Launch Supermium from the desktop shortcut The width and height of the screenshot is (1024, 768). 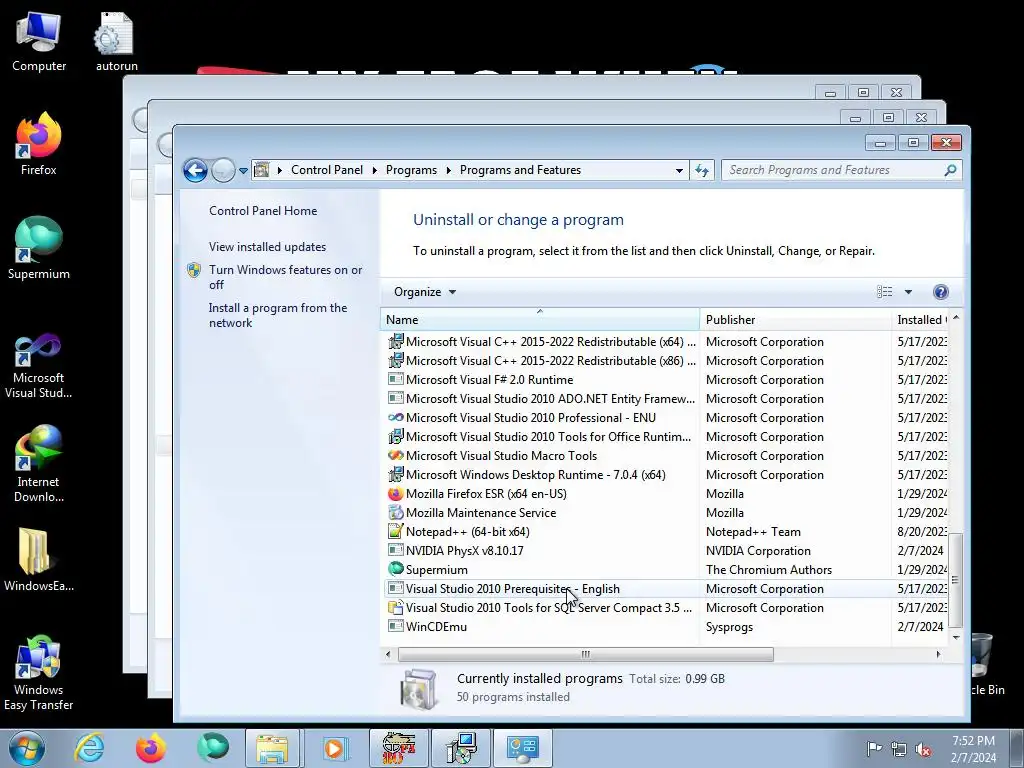(39, 249)
